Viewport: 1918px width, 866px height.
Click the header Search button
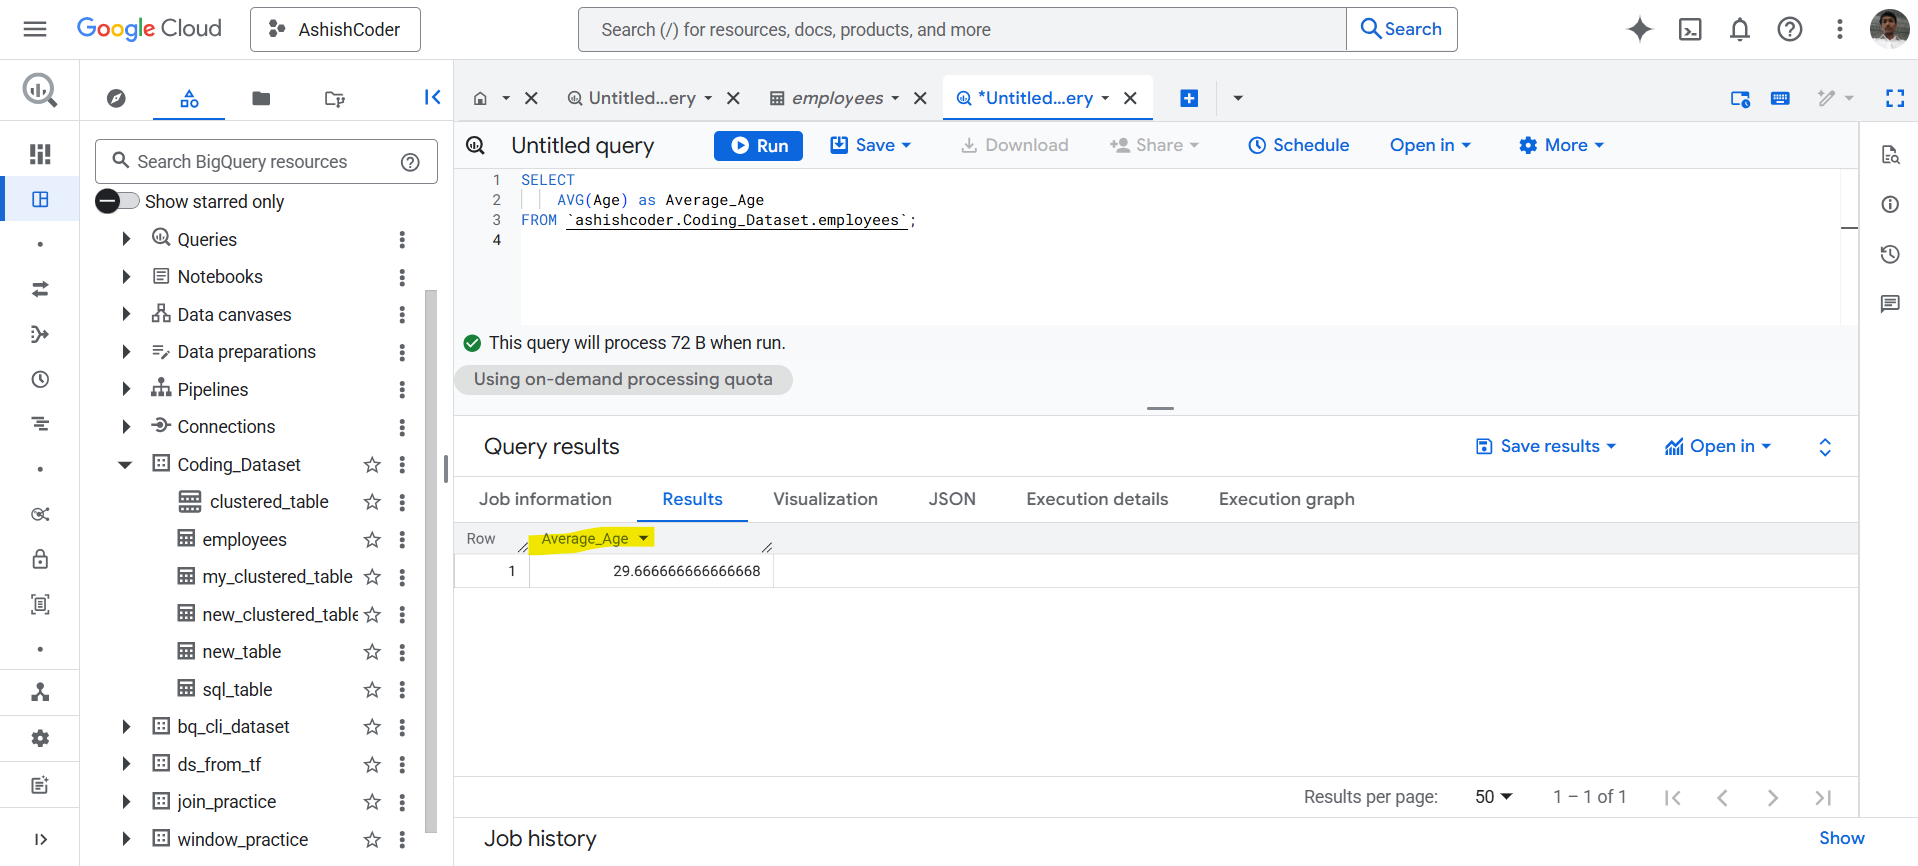click(1402, 29)
